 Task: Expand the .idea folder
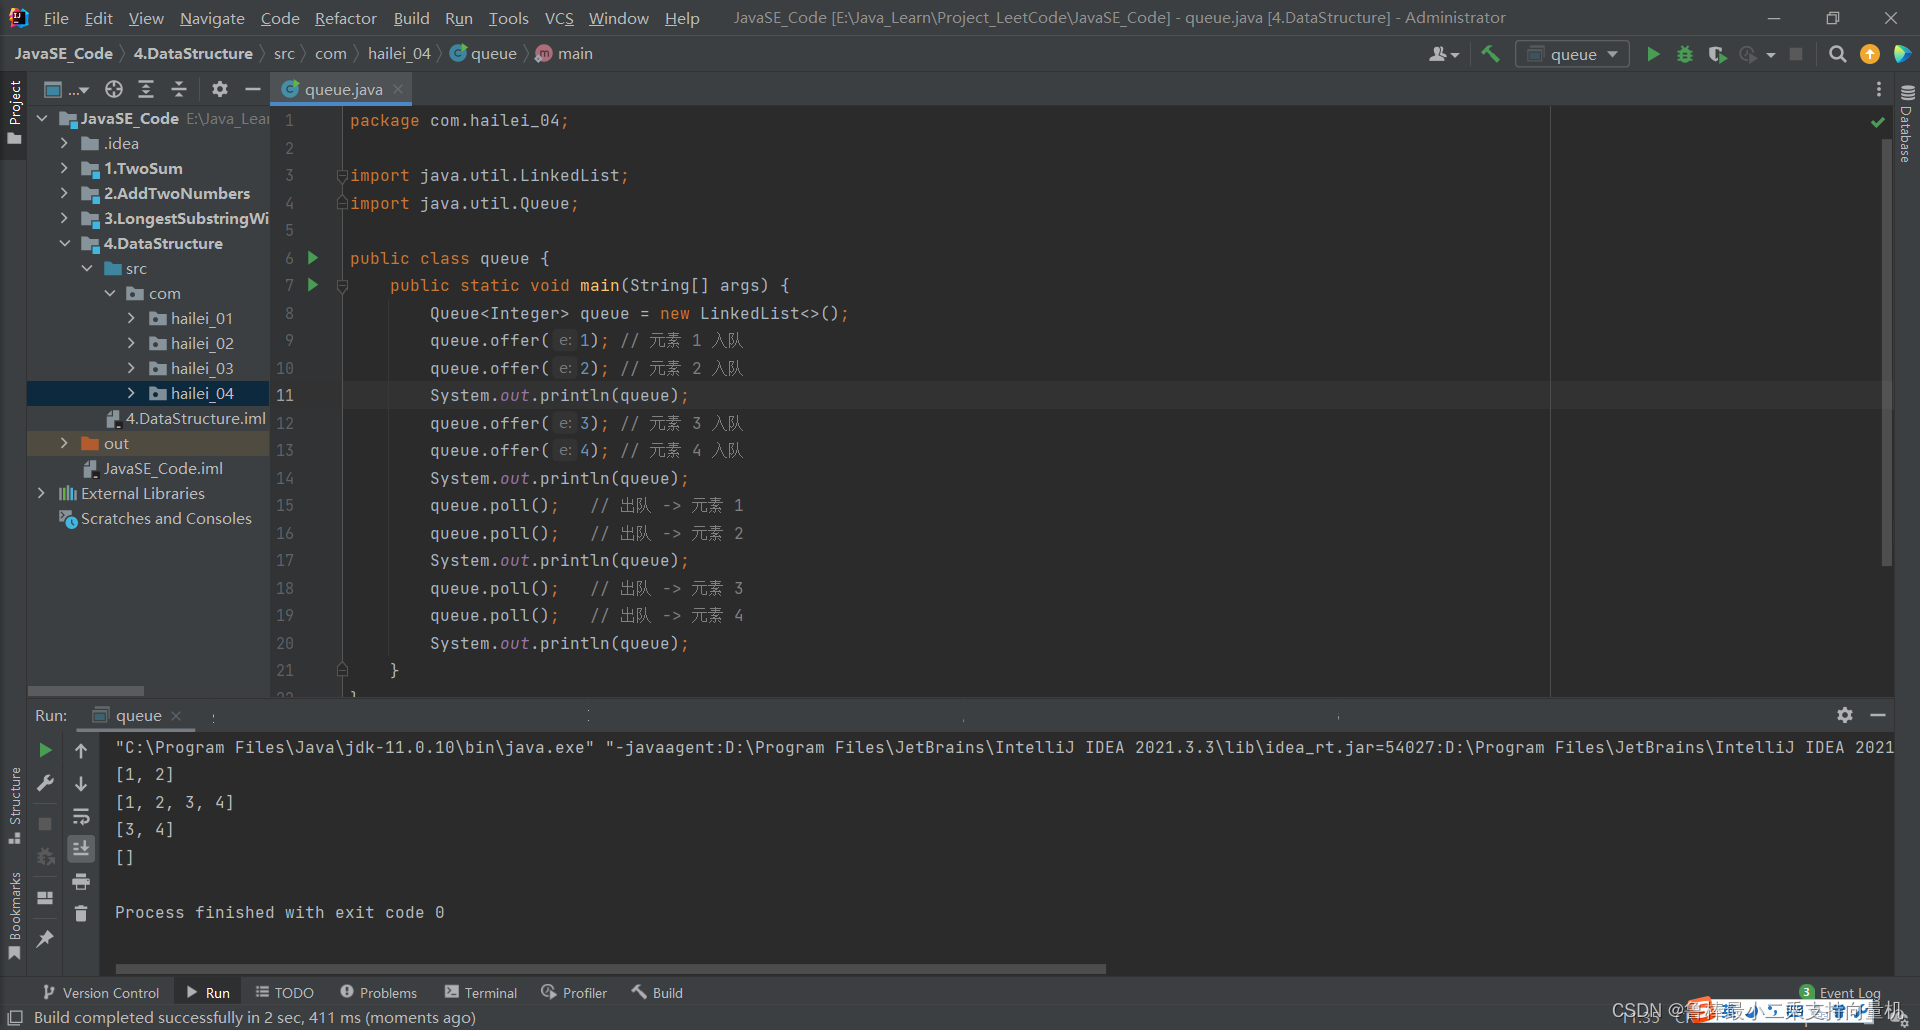pos(64,143)
